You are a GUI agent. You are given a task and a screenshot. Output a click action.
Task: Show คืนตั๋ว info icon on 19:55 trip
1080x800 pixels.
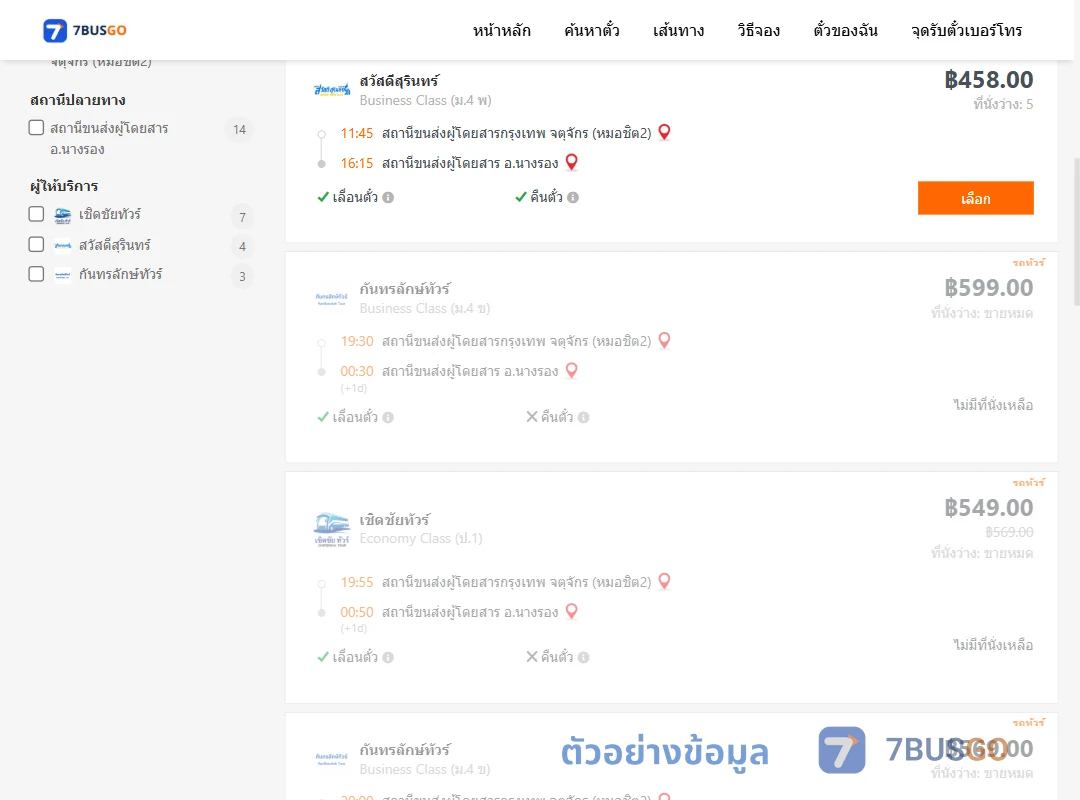[583, 657]
